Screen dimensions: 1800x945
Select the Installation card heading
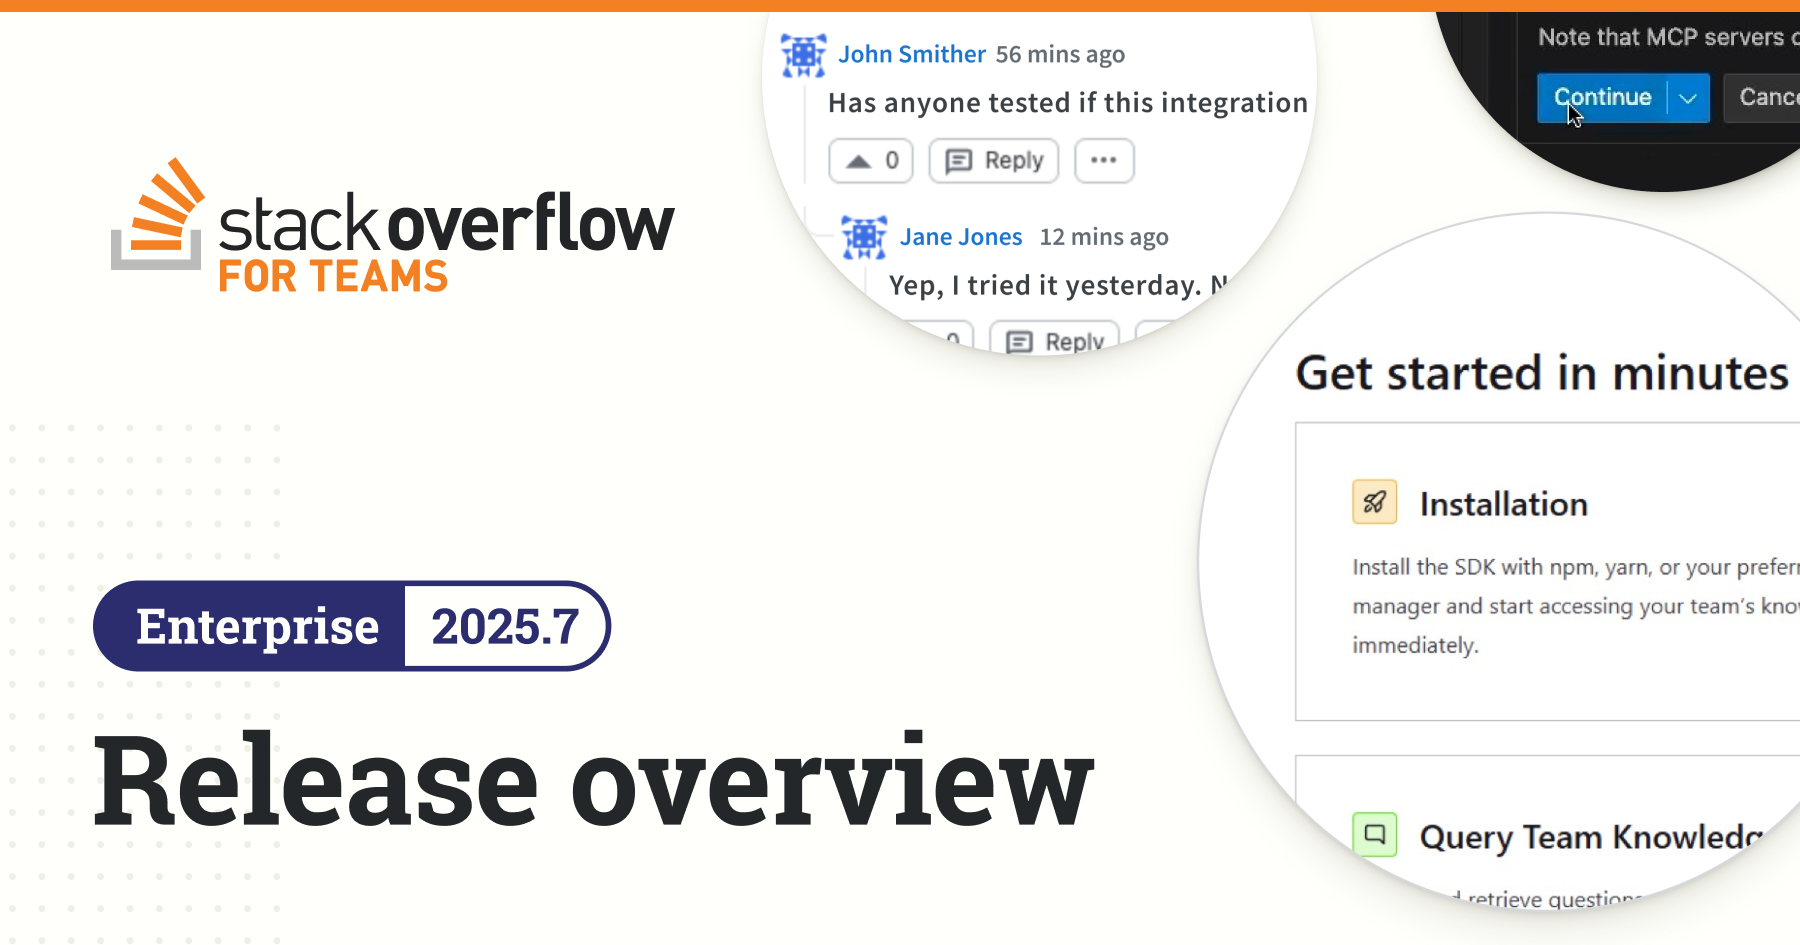pyautogui.click(x=1503, y=504)
